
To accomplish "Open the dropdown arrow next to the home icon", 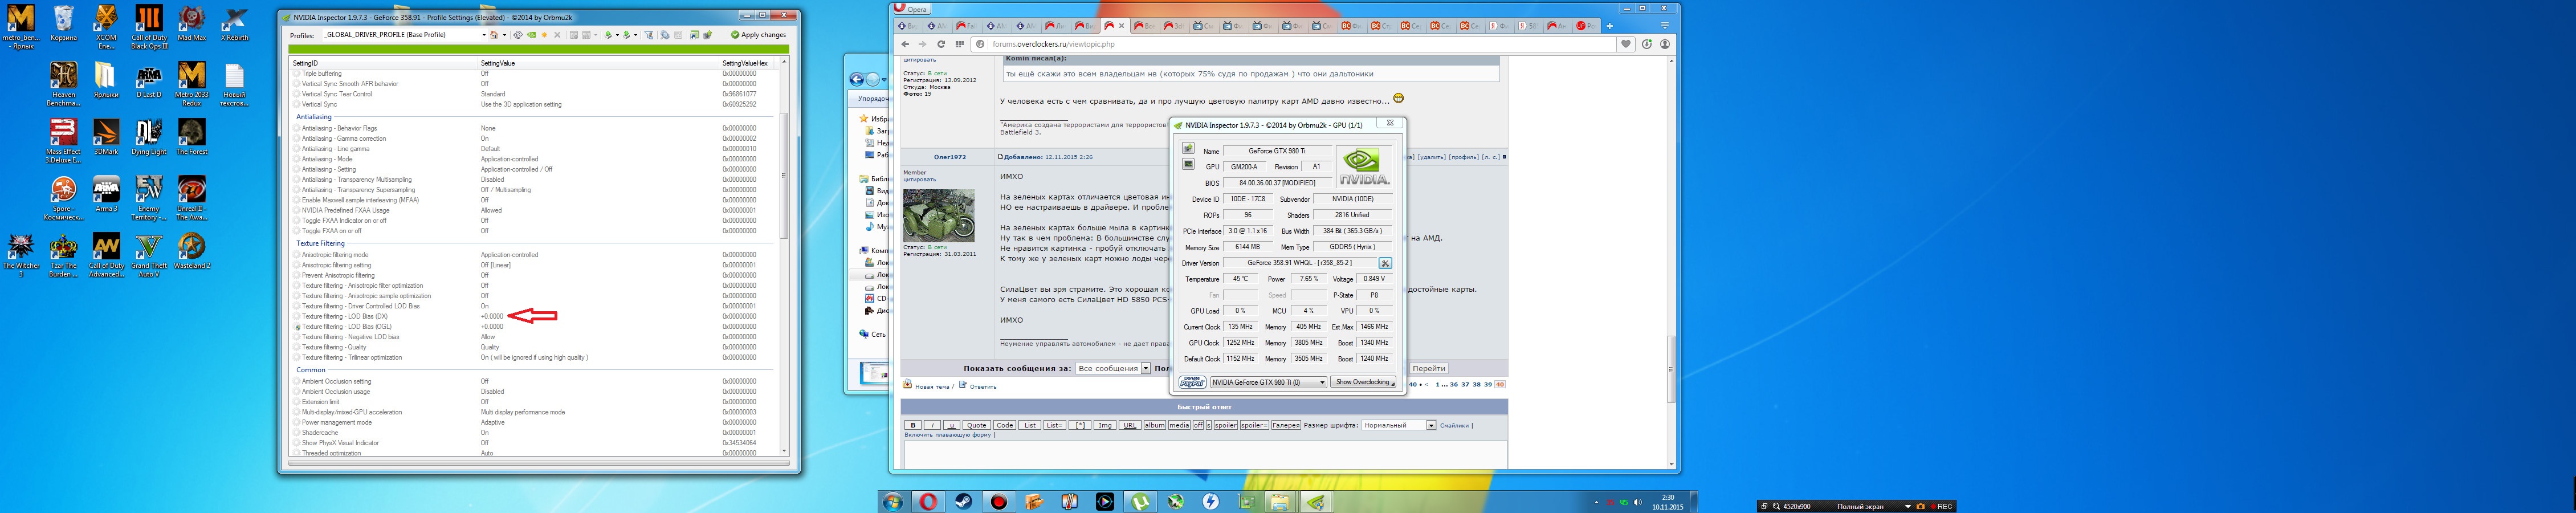I will [504, 35].
